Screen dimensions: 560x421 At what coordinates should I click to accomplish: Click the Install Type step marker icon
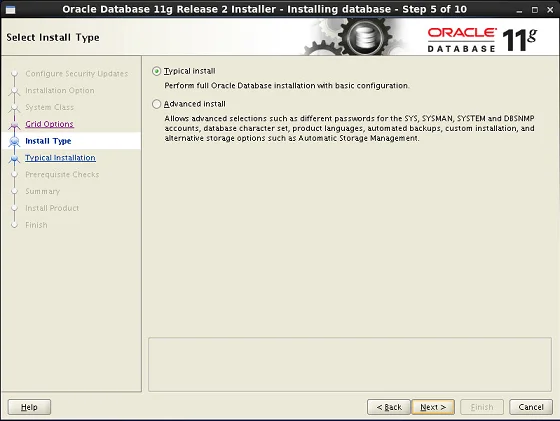pos(14,141)
